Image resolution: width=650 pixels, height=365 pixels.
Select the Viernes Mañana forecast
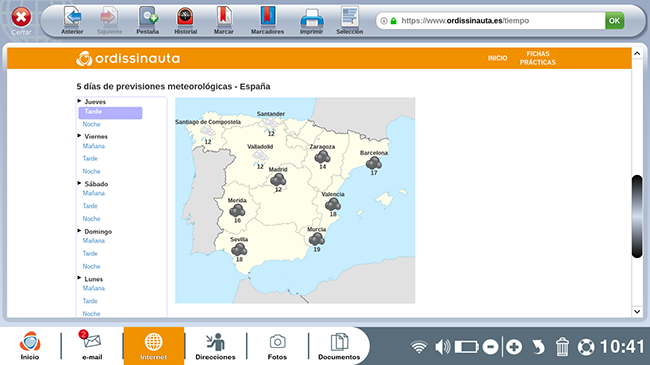coord(94,146)
